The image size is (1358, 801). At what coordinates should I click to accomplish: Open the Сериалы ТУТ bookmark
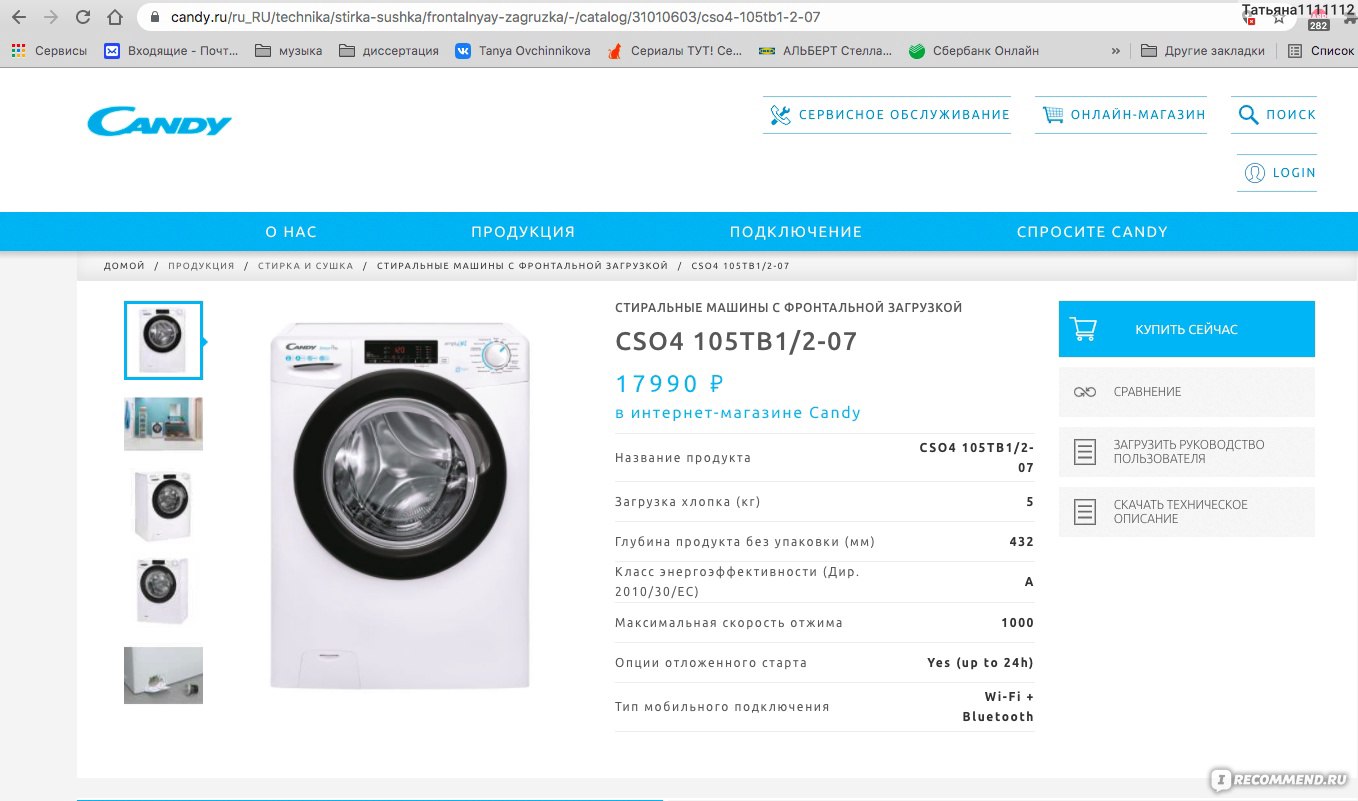(675, 50)
